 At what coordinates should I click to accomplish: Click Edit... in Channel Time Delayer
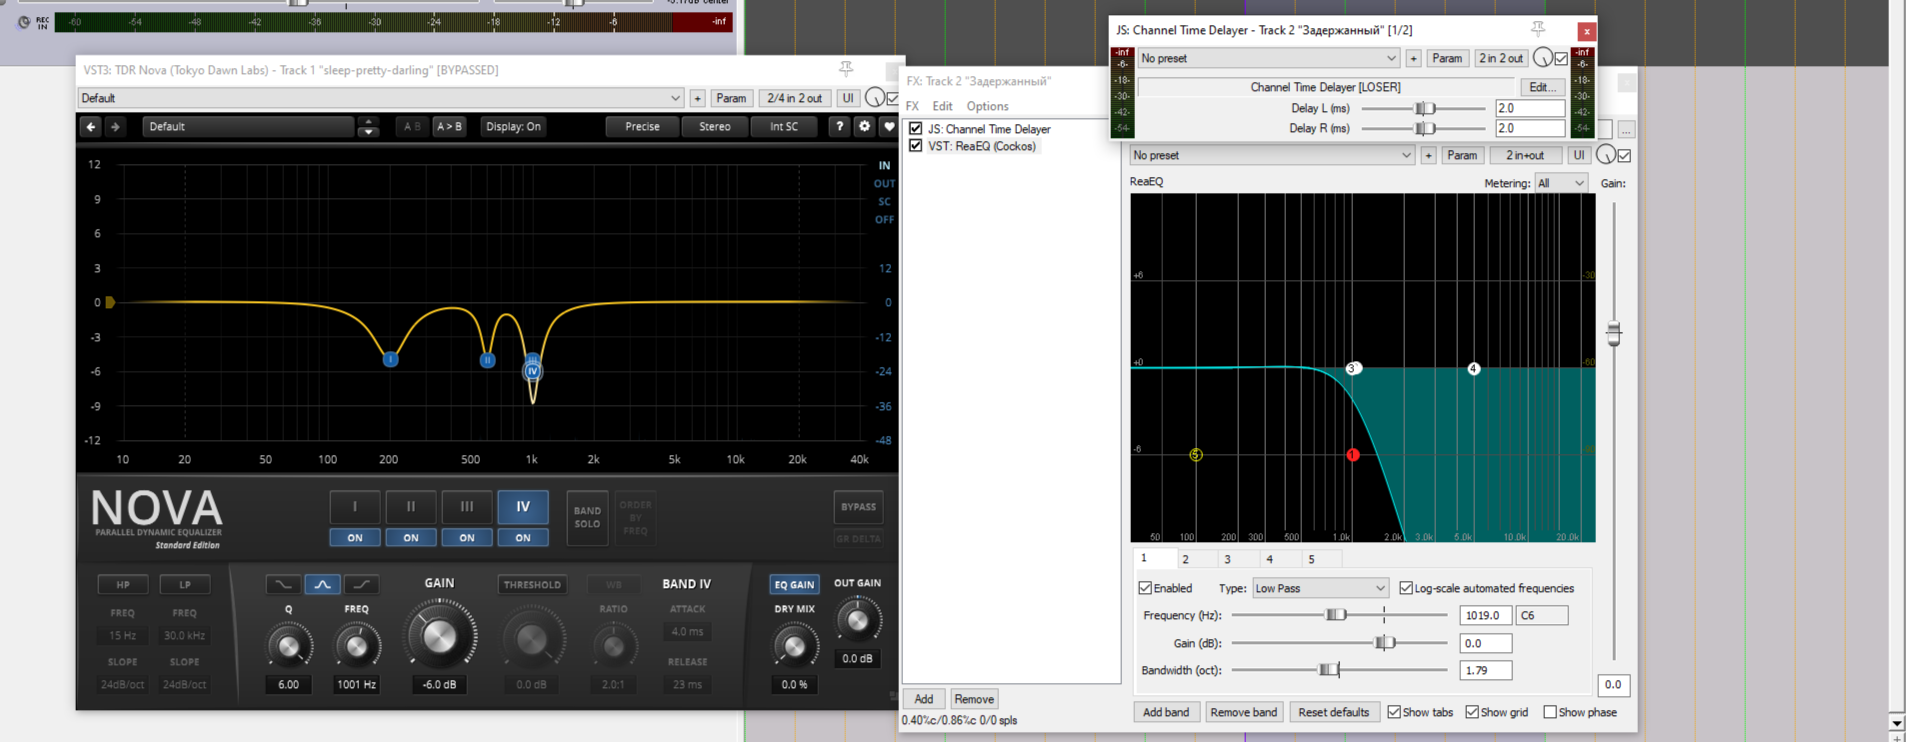[1541, 87]
